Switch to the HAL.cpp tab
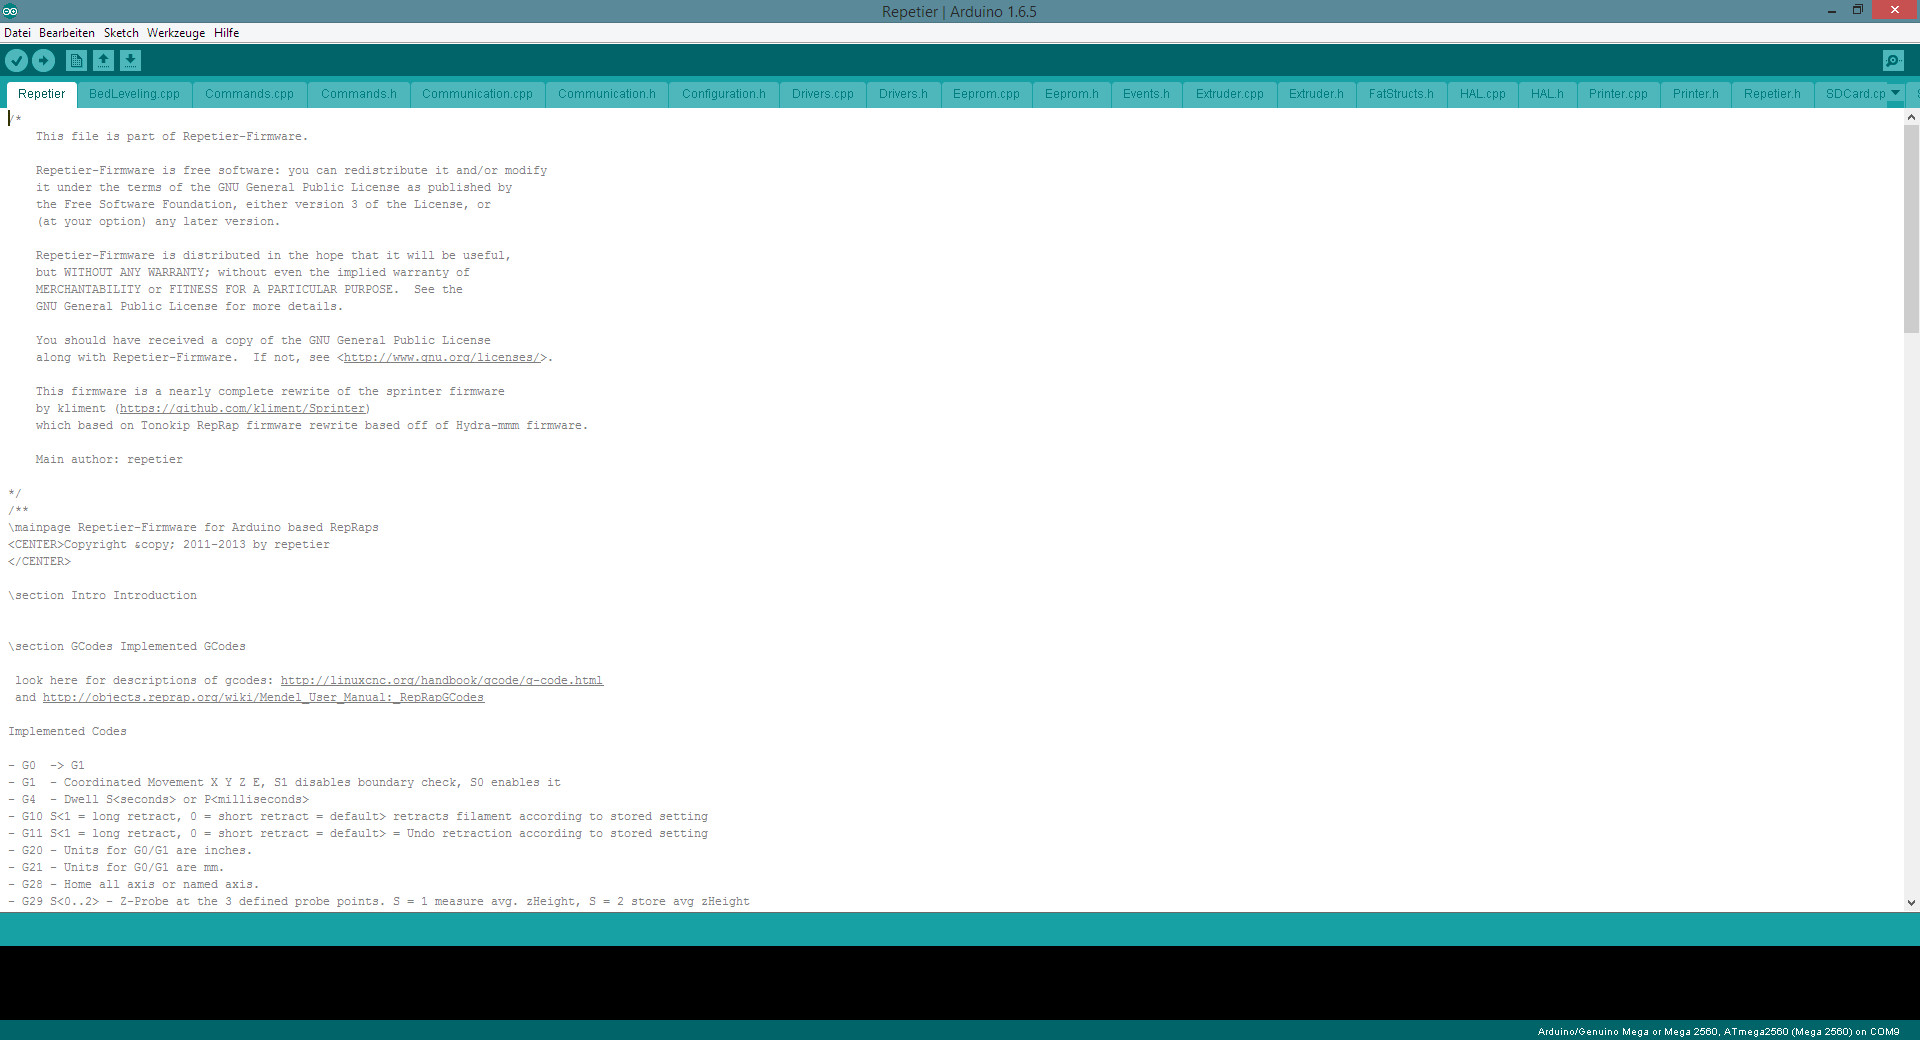The height and width of the screenshot is (1040, 1920). (1482, 94)
